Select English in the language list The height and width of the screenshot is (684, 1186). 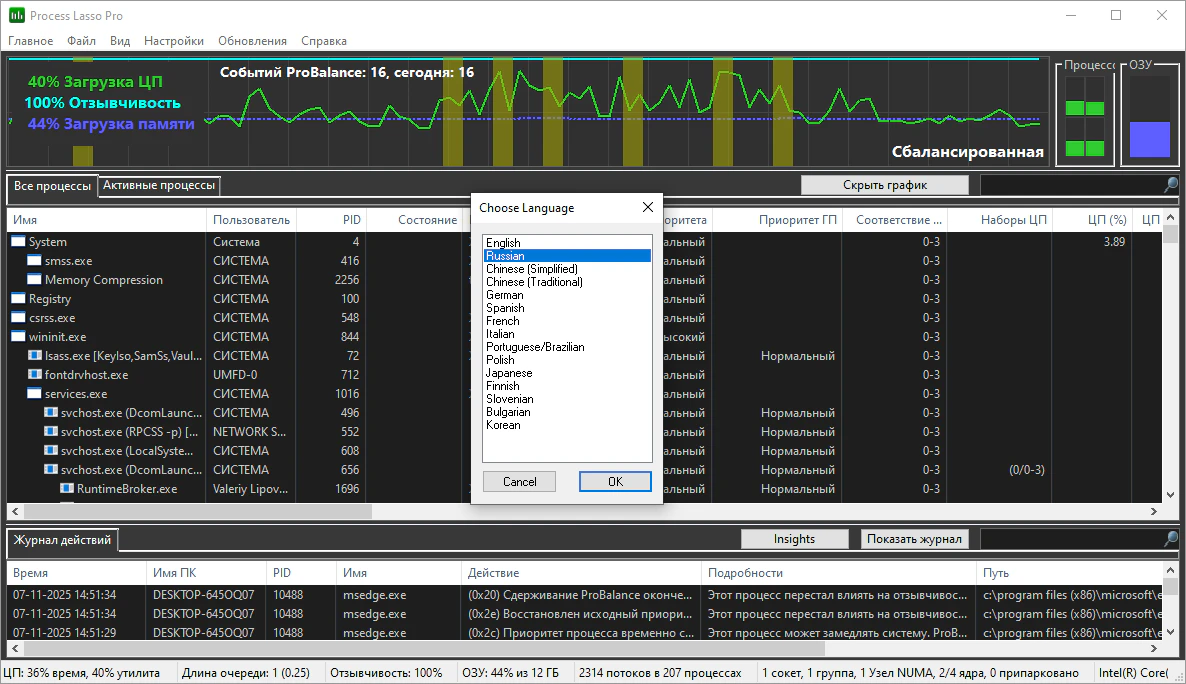click(503, 243)
